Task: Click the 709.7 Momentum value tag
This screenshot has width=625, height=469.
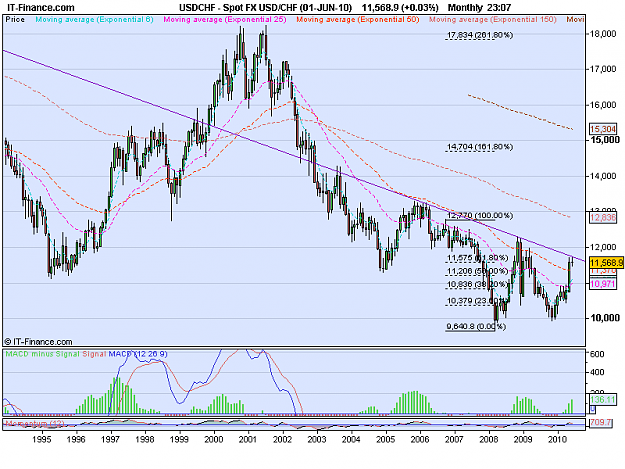Action: click(x=601, y=422)
